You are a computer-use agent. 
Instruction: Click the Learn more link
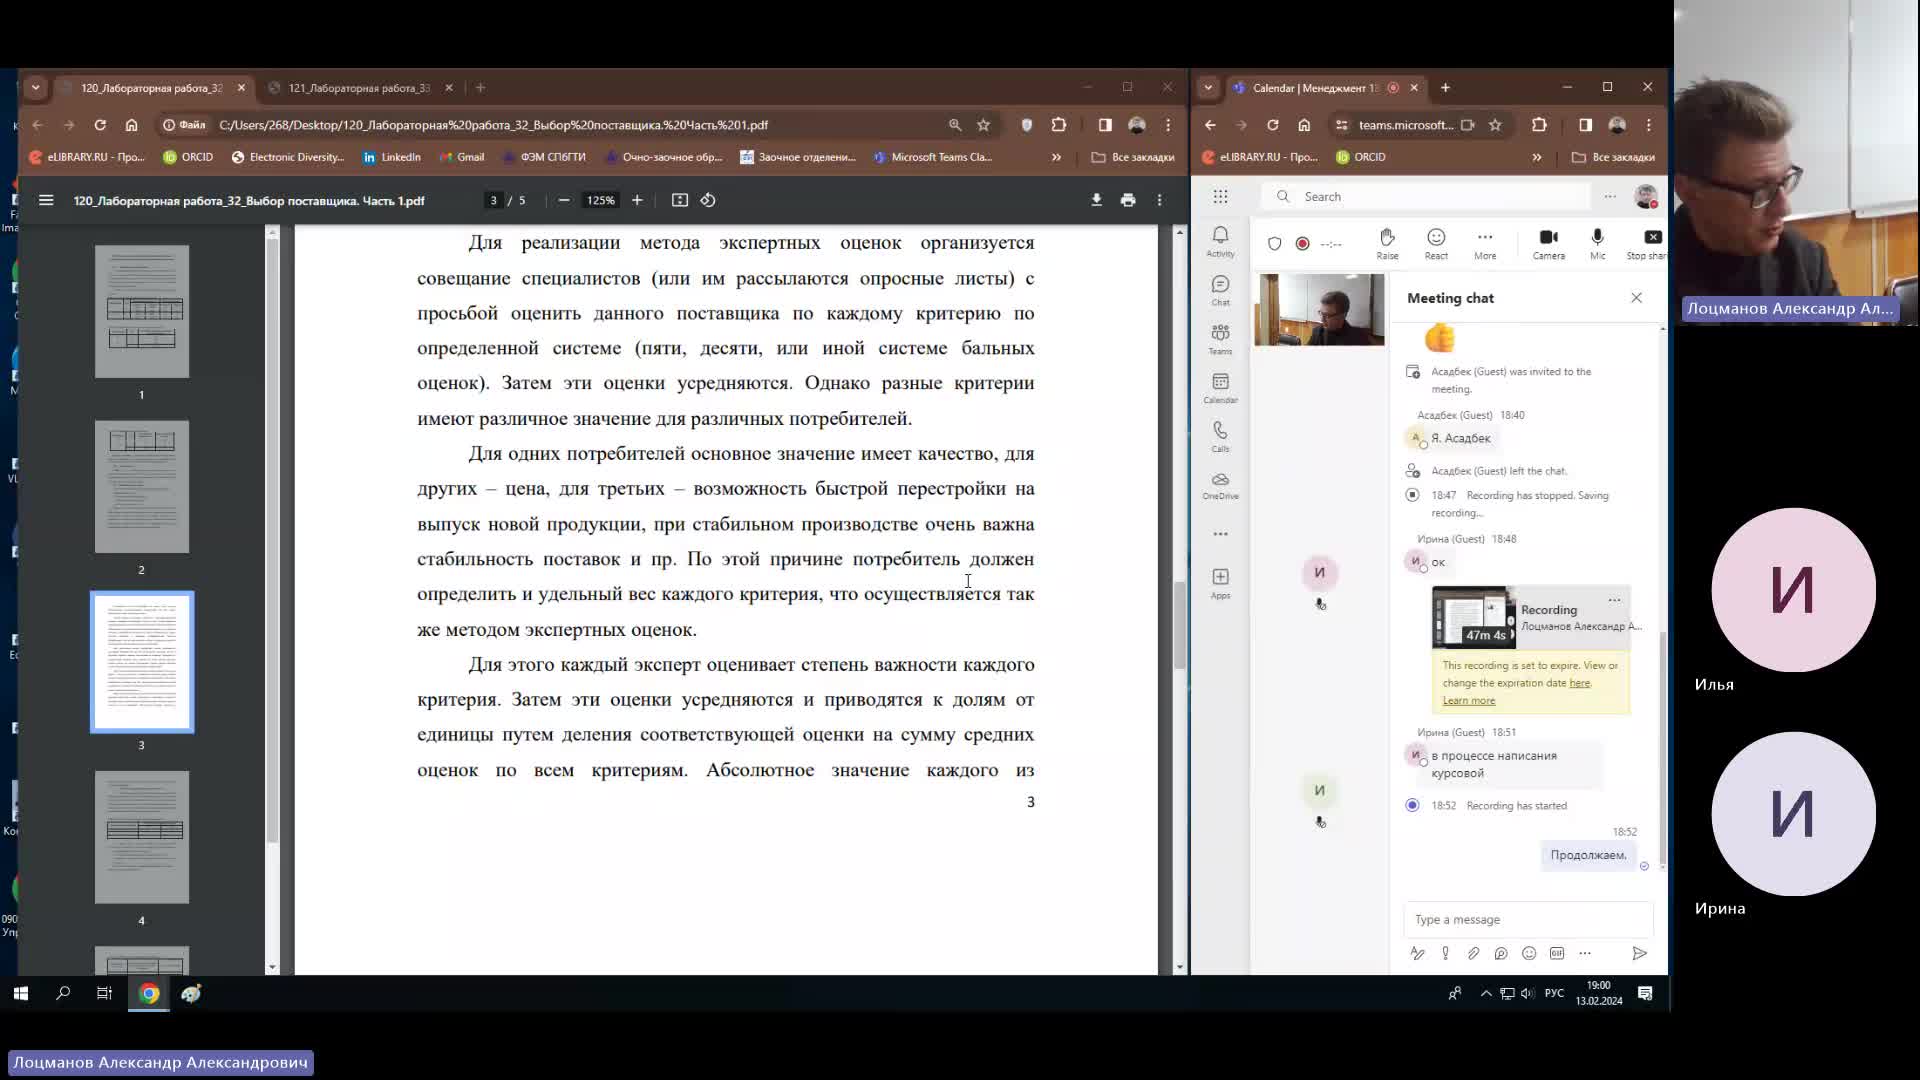1468,700
